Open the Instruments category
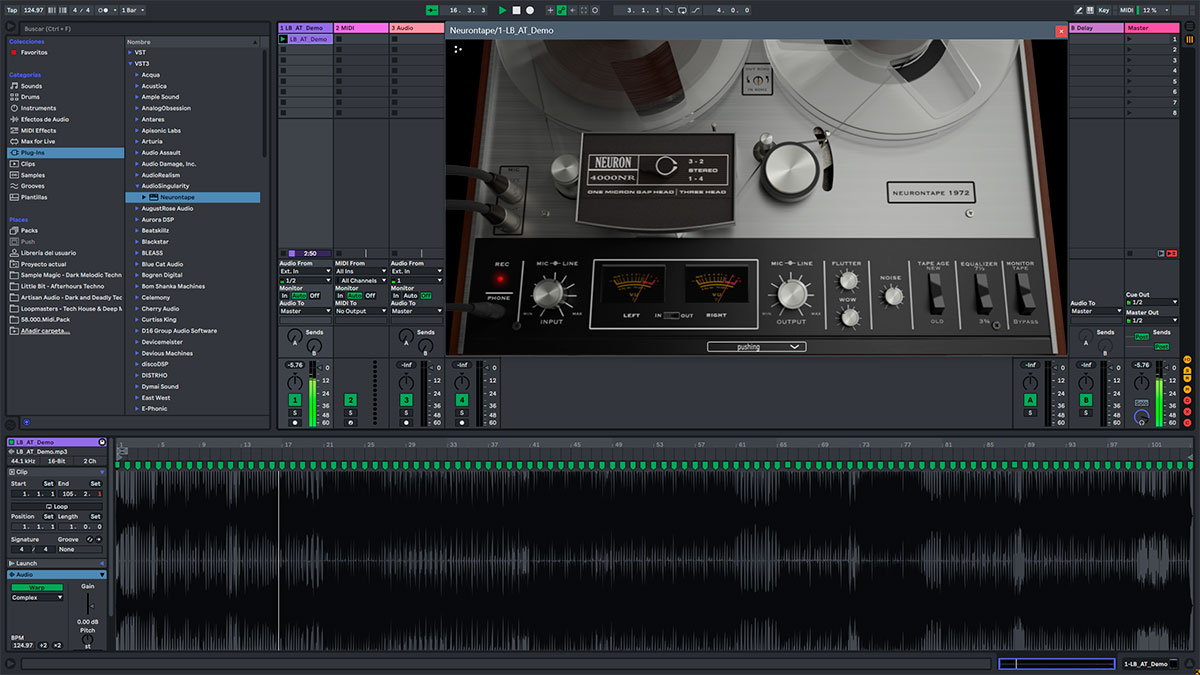This screenshot has height=675, width=1200. (38, 108)
